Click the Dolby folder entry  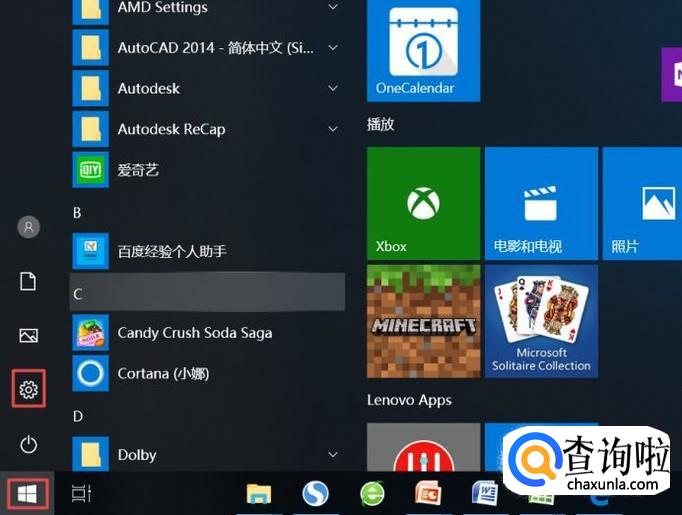[x=209, y=453]
